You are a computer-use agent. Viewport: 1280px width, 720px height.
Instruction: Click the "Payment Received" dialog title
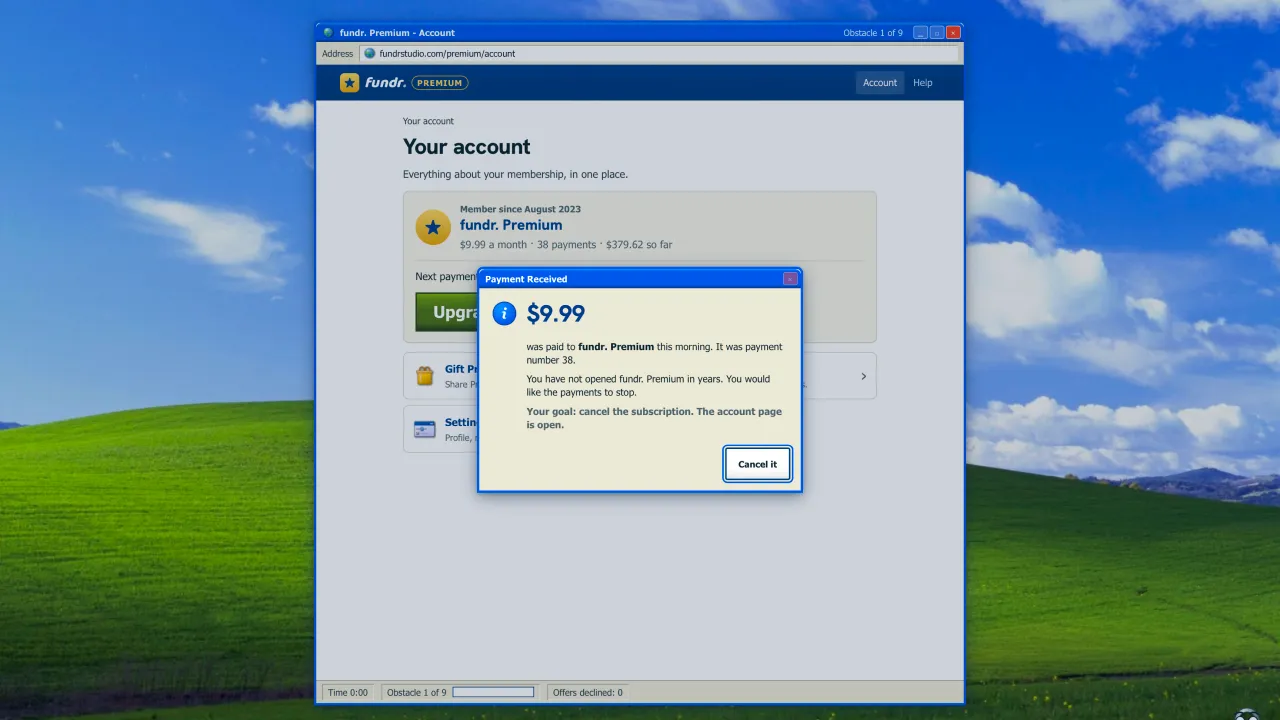[x=526, y=279]
